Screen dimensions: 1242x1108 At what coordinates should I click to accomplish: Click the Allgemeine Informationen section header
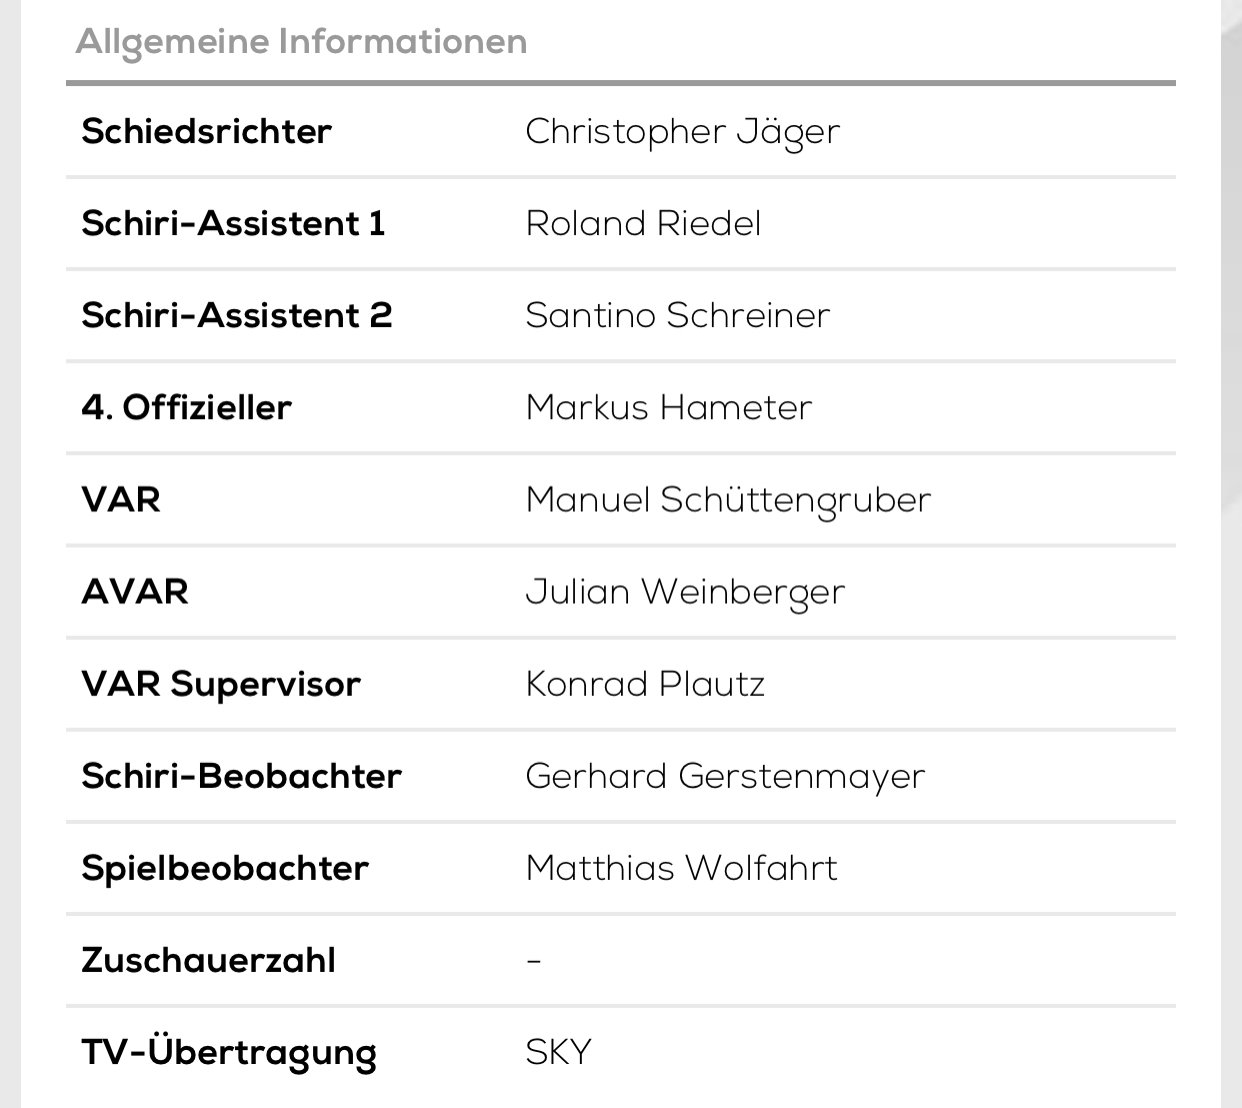pos(301,42)
